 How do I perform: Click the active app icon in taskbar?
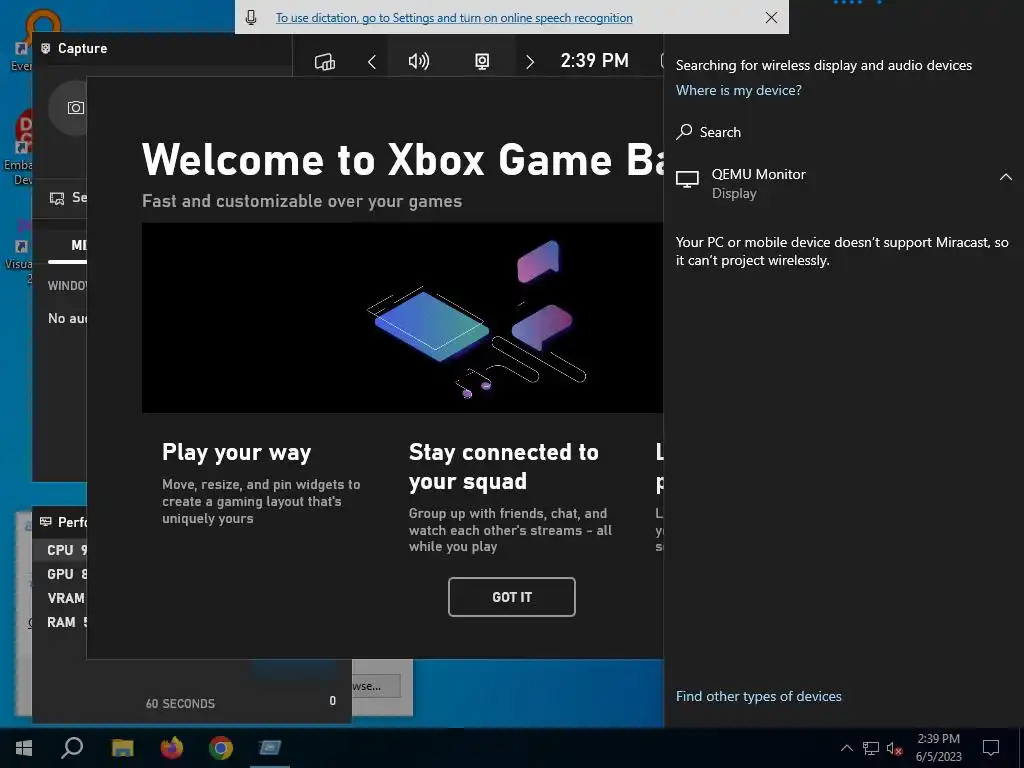(270, 748)
